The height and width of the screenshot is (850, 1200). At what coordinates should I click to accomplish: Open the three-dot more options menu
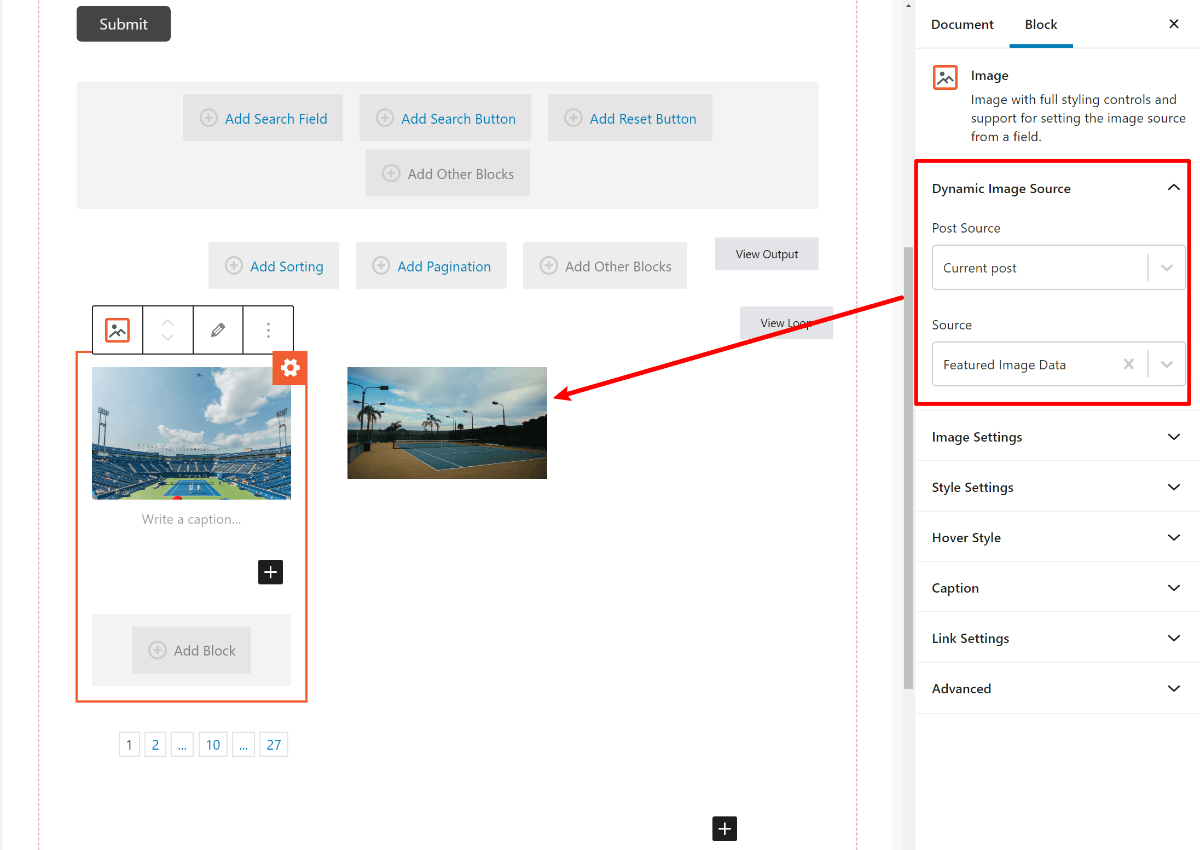tap(268, 330)
